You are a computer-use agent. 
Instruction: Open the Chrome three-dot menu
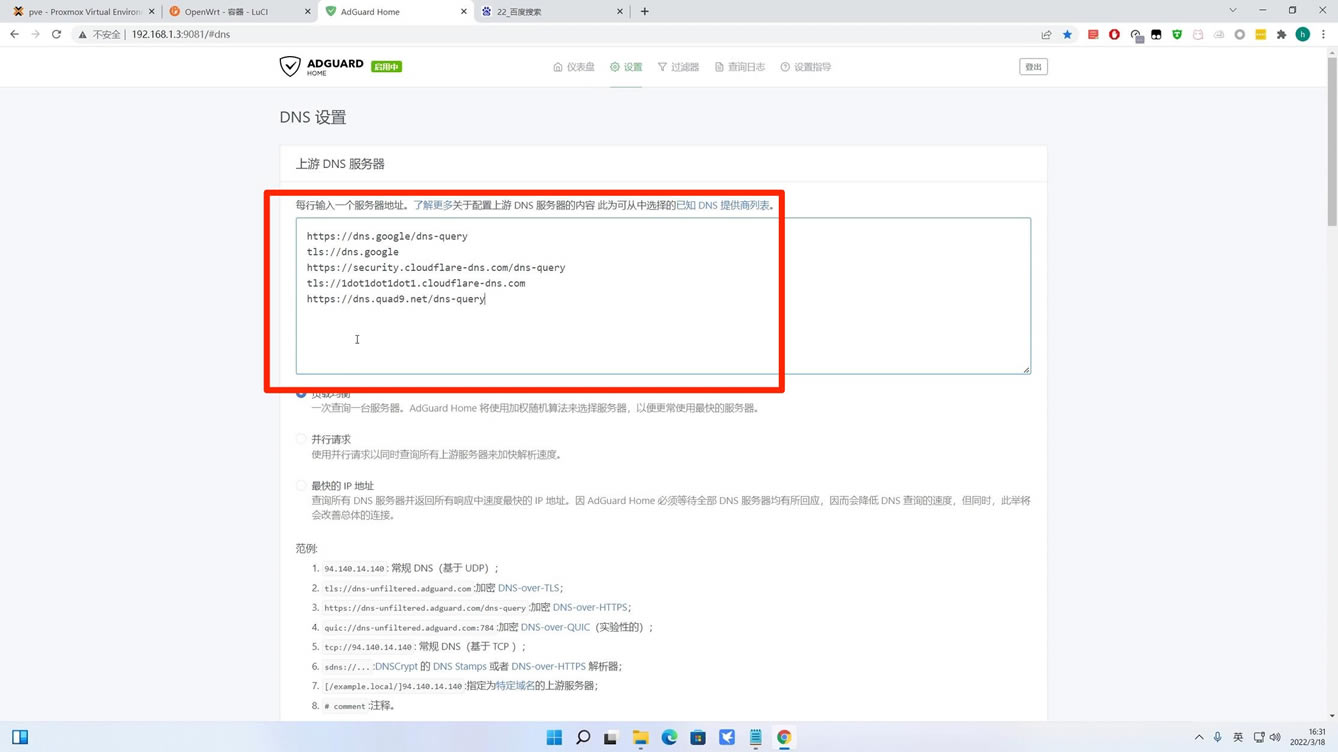(1324, 35)
